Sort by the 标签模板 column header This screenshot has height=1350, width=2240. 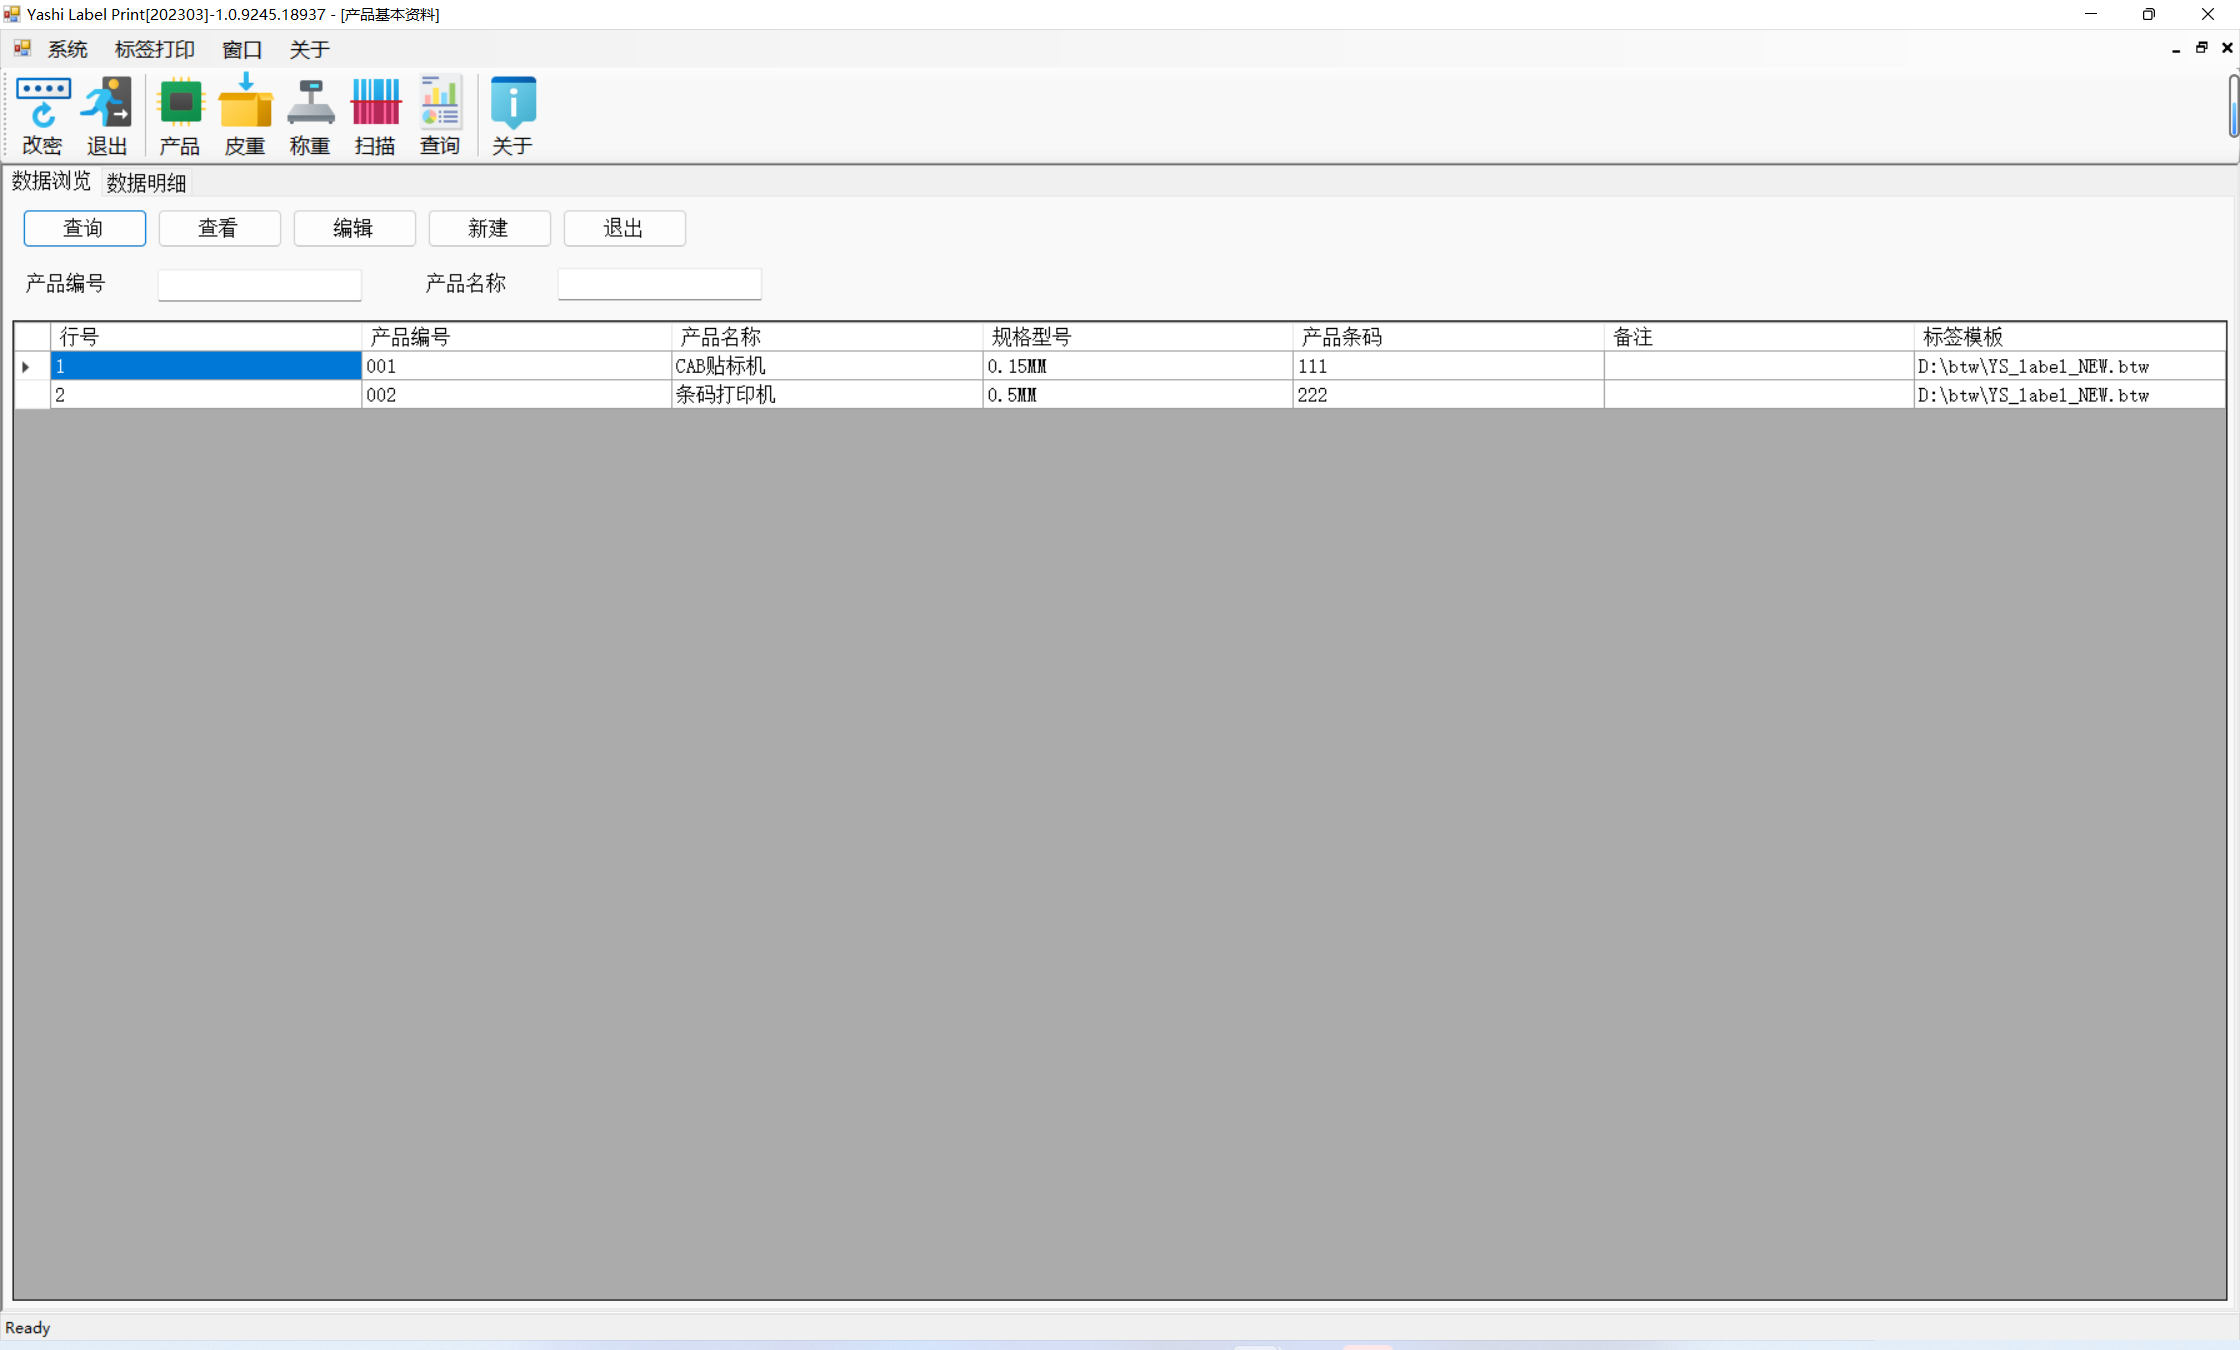click(x=2070, y=337)
